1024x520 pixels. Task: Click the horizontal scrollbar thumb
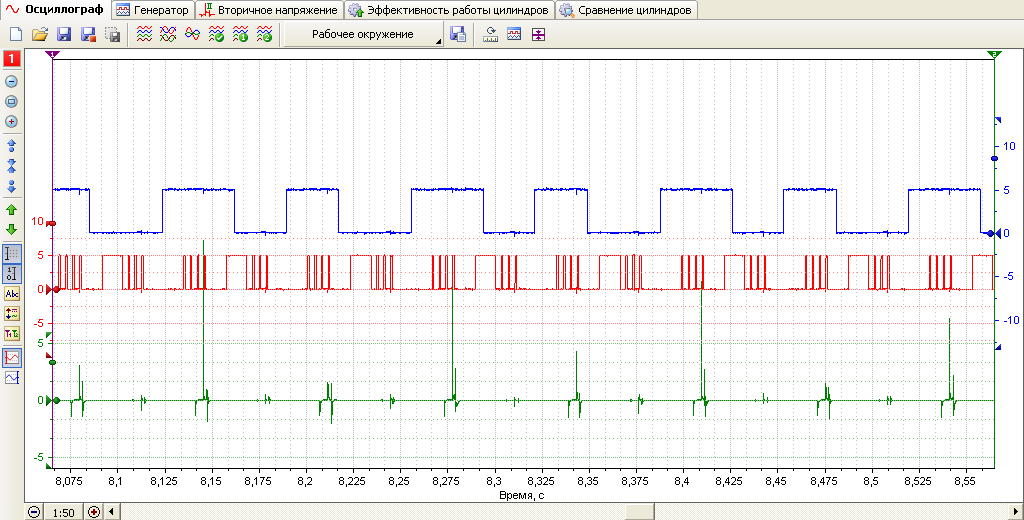[x=639, y=512]
